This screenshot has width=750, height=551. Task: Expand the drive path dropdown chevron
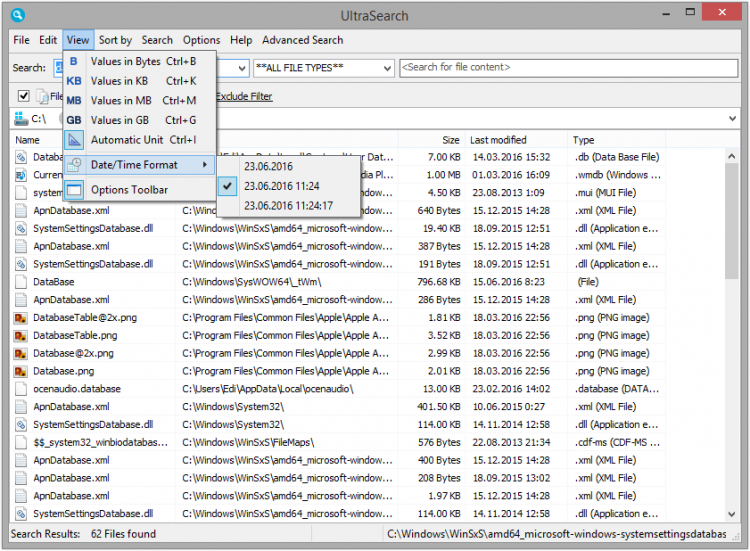[x=732, y=118]
